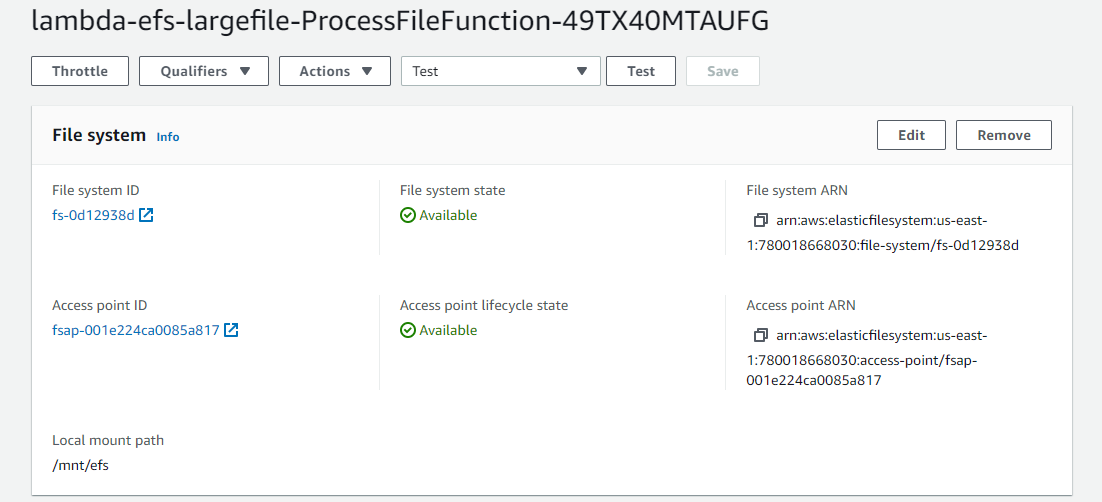Click the Access point lifecycle Available checkmark icon
The width and height of the screenshot is (1102, 502).
click(x=407, y=330)
